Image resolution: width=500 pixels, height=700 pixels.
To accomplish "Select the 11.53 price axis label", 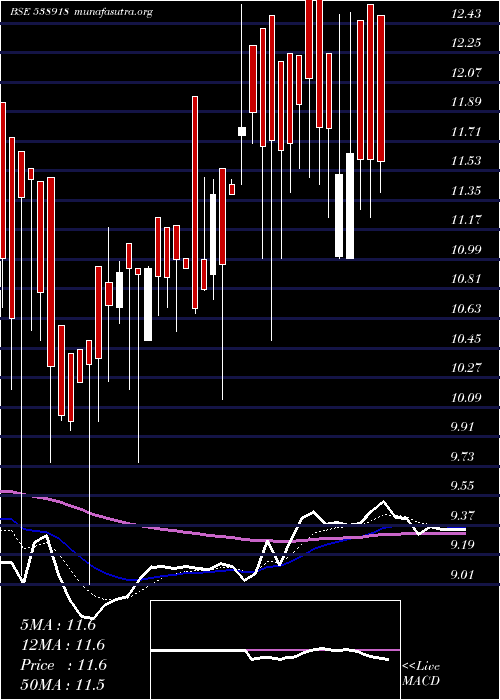I will click(x=466, y=161).
